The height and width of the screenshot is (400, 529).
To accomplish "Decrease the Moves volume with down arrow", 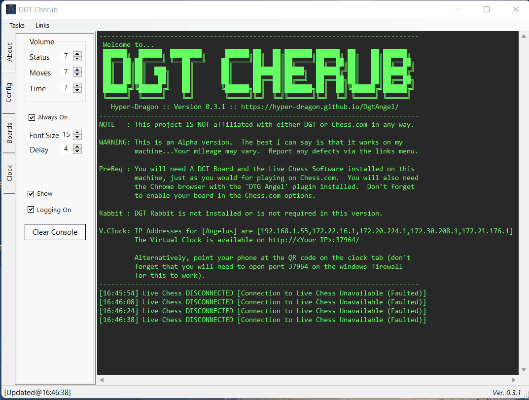I will [77, 74].
